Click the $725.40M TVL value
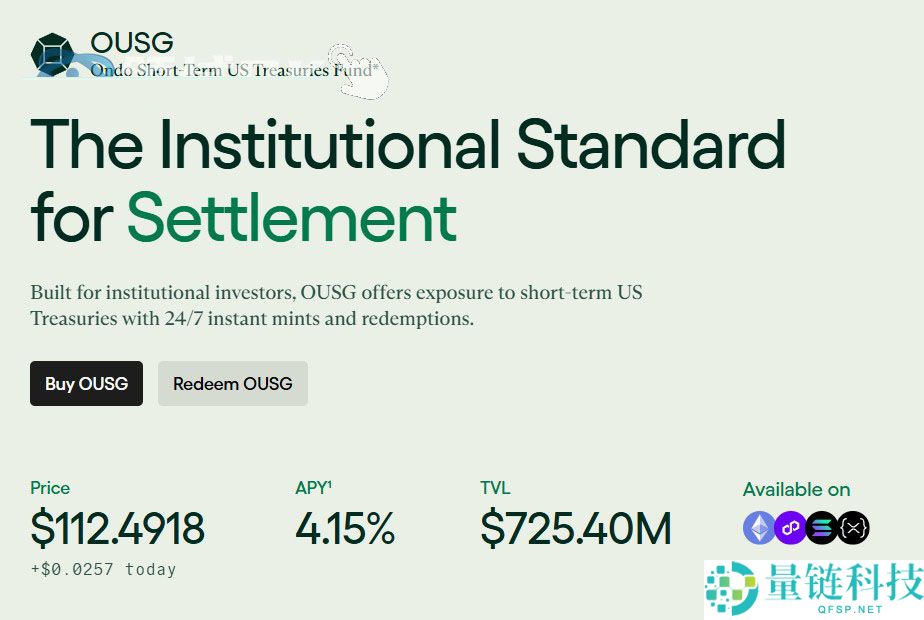The image size is (924, 620). tap(575, 528)
